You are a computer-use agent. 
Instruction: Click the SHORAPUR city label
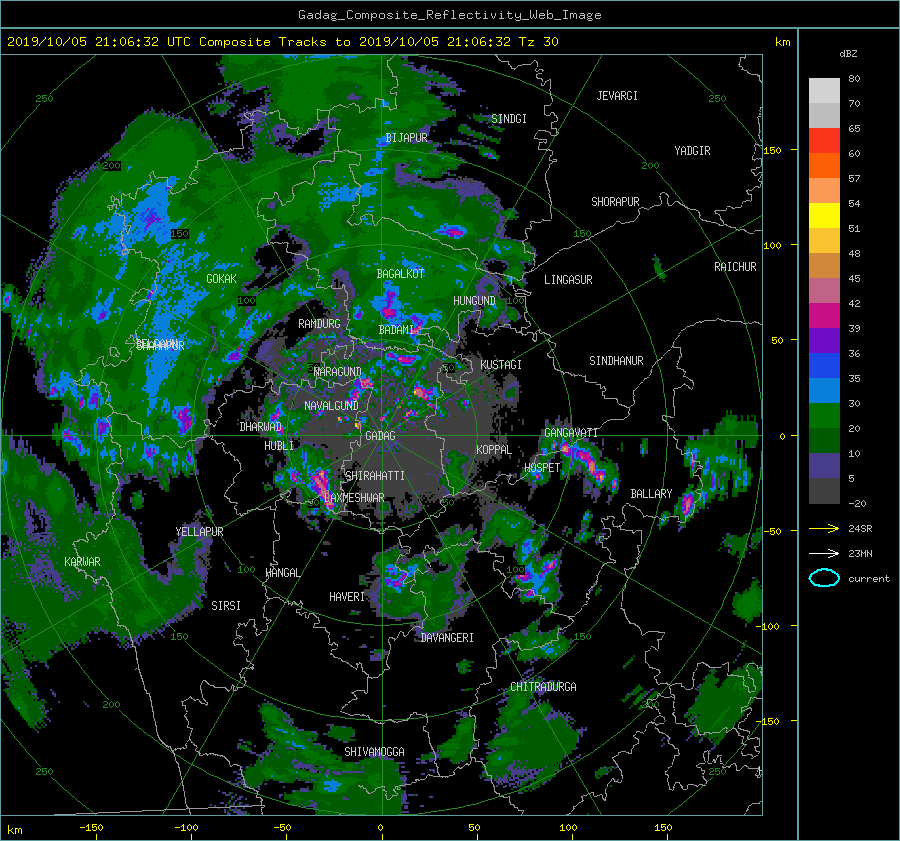pos(615,202)
